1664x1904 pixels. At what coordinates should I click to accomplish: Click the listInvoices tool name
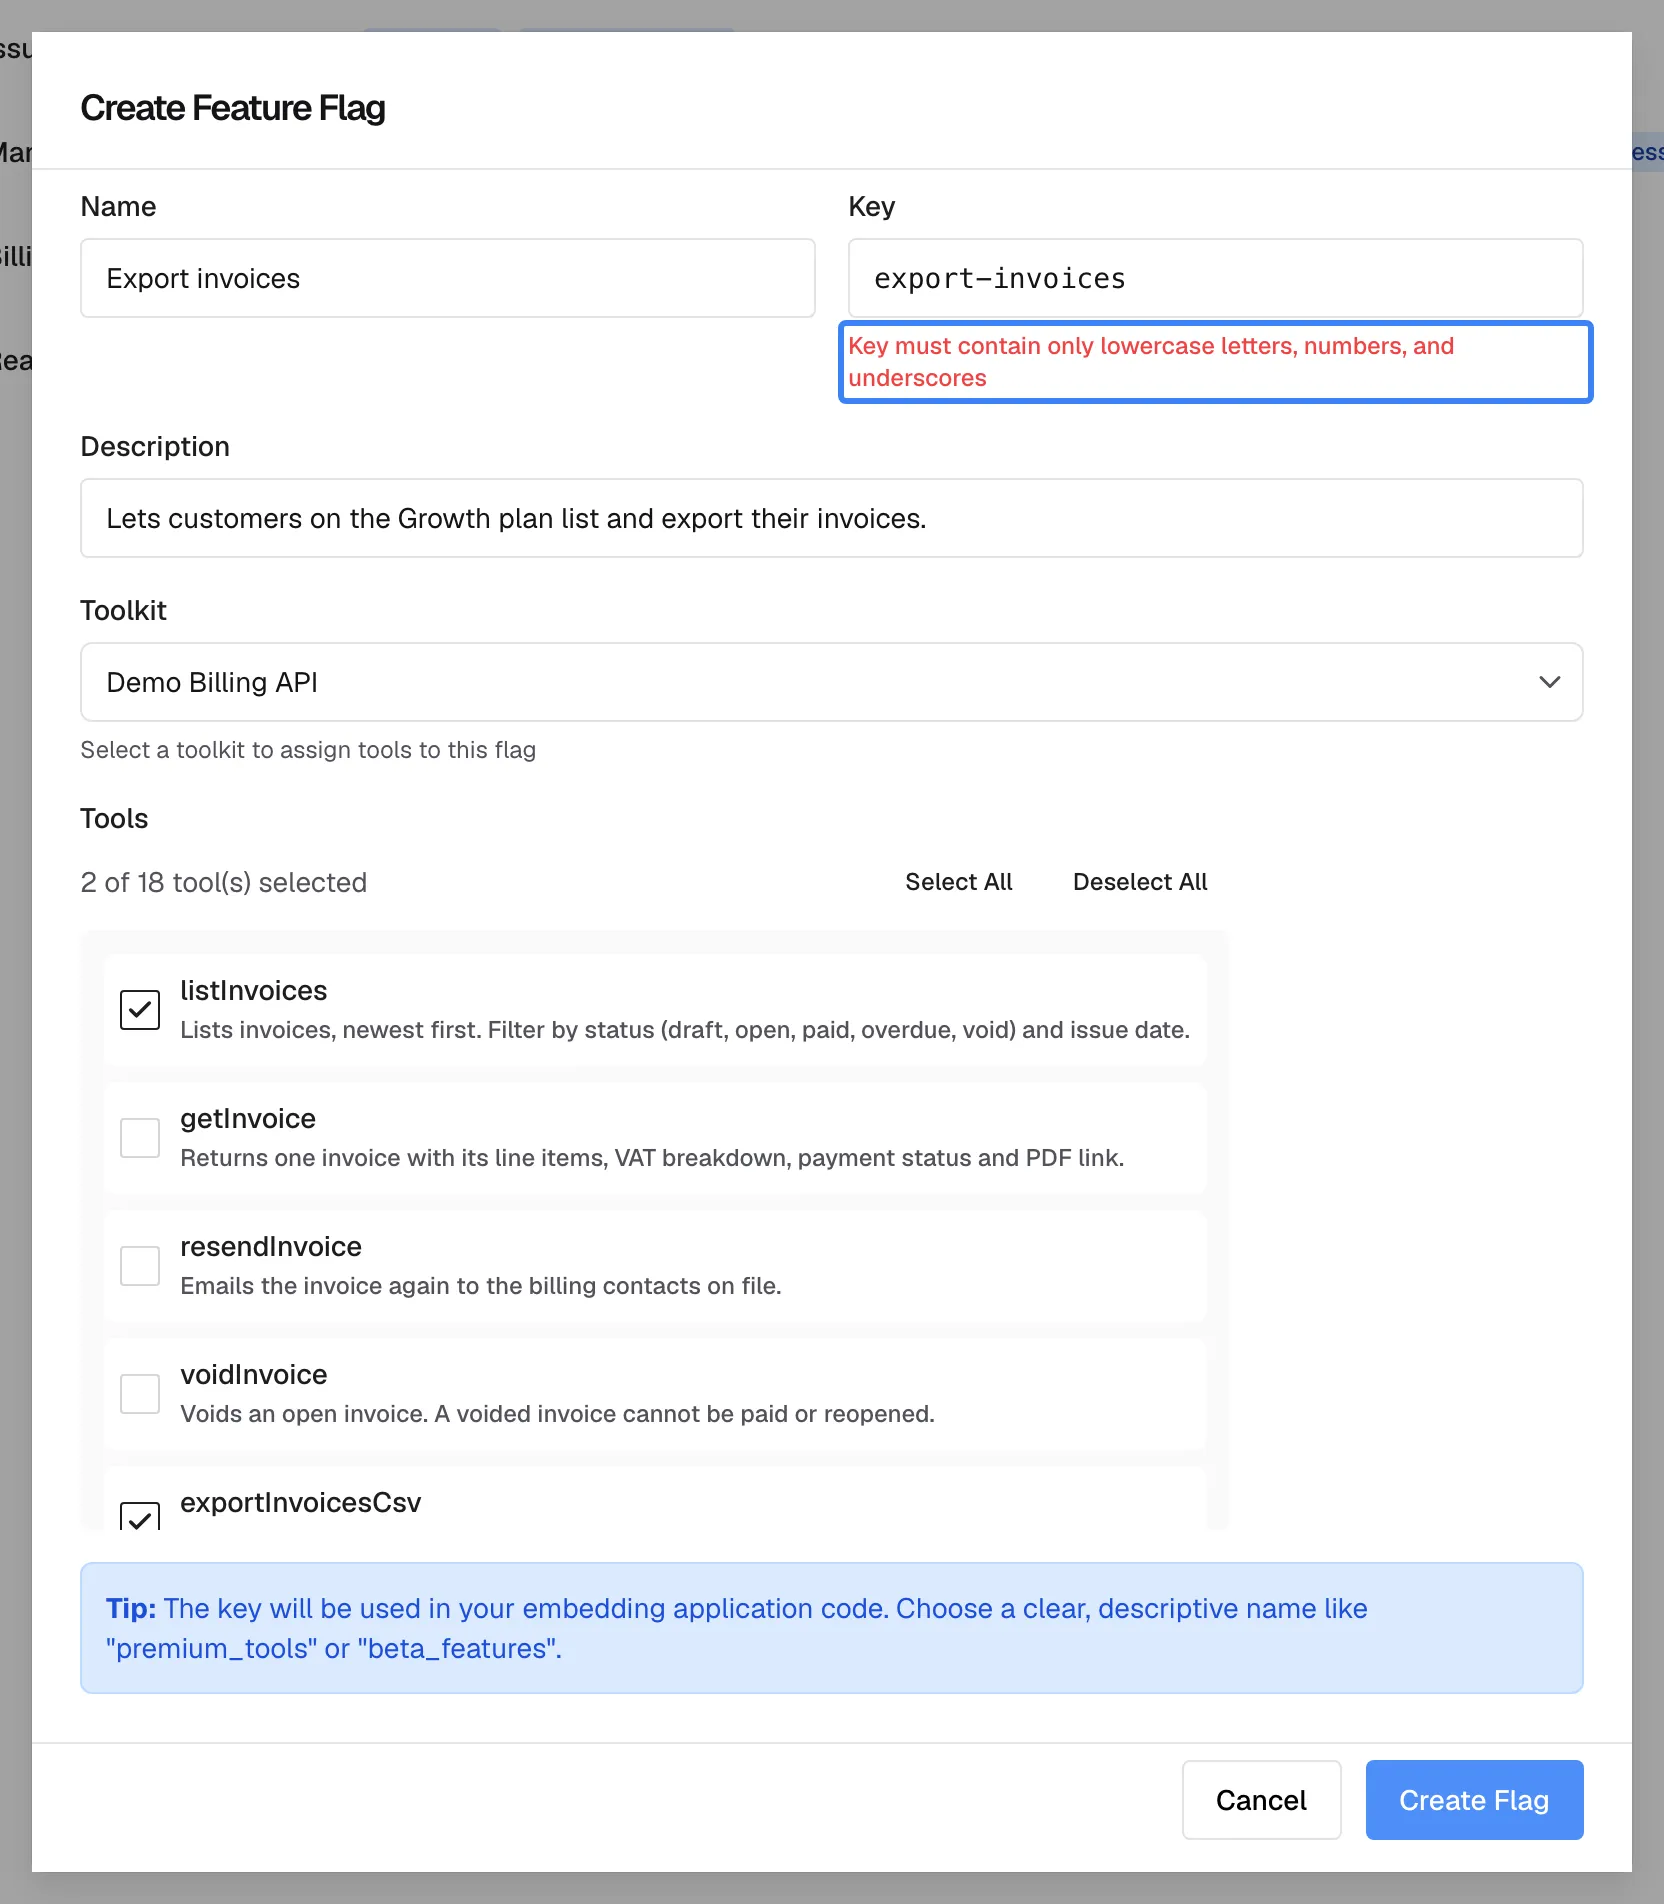254,990
